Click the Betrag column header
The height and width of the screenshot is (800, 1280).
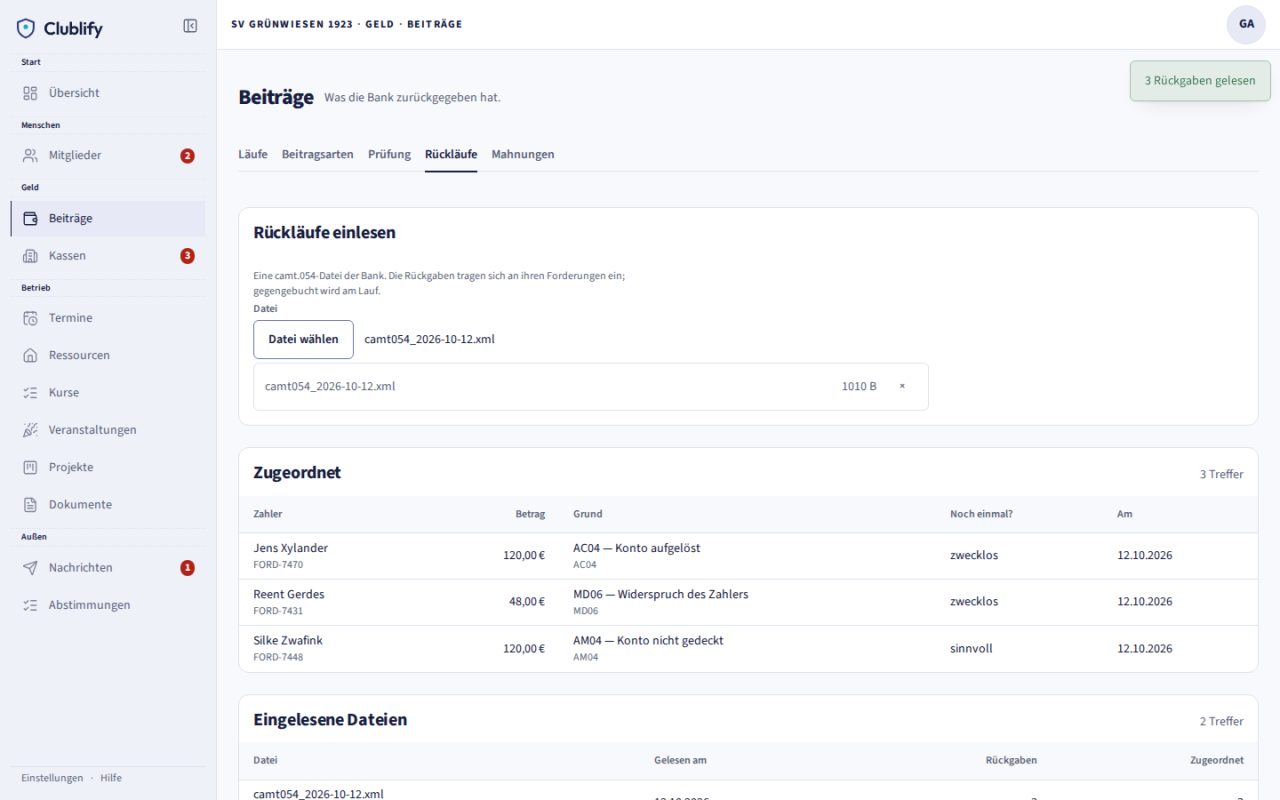tap(530, 514)
